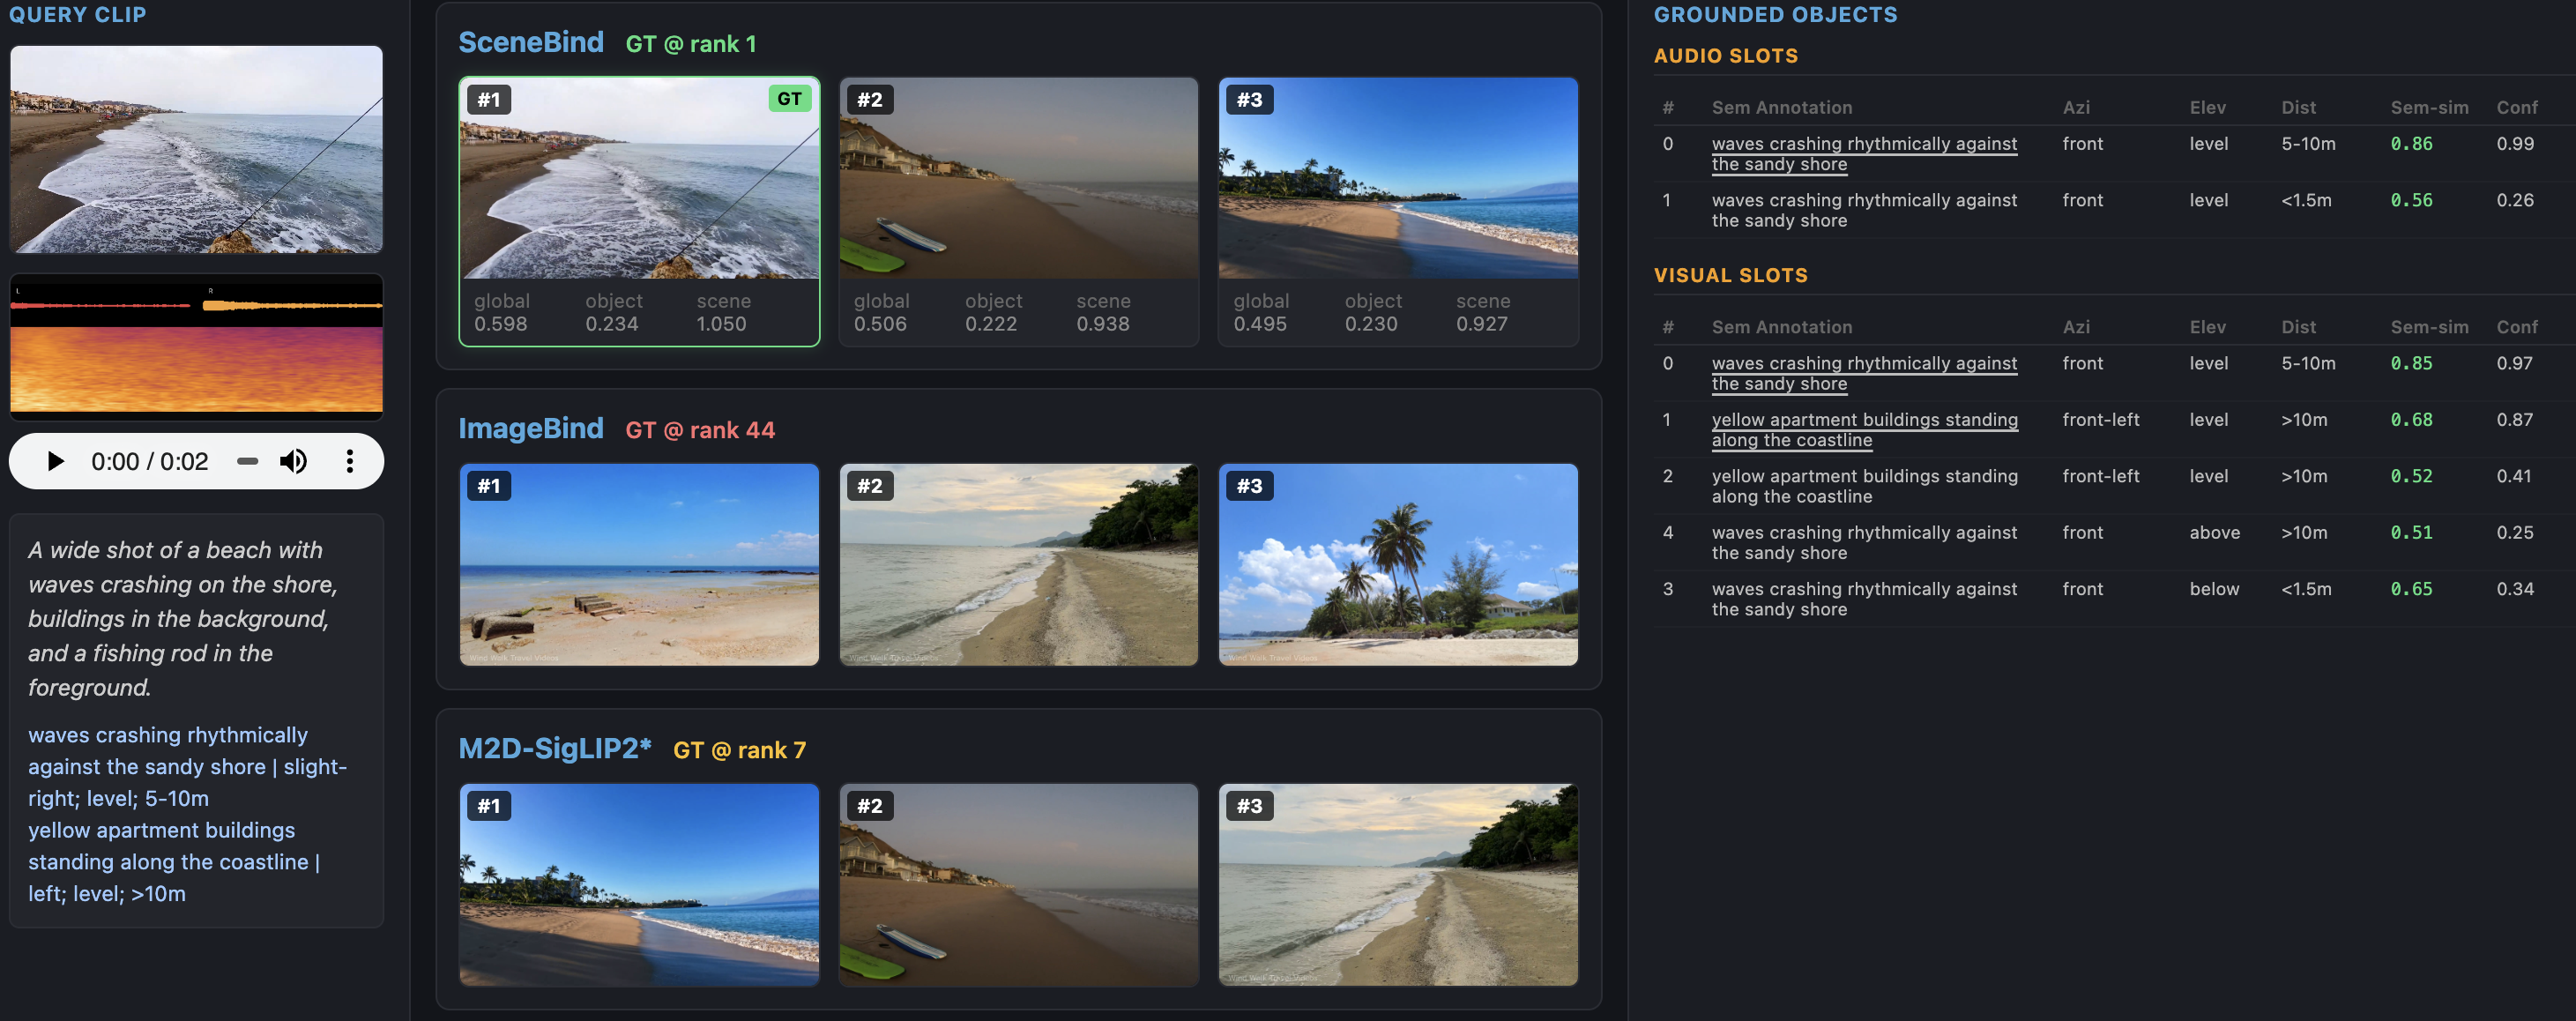Click the query caption text
The height and width of the screenshot is (1021, 2576).
coord(183,619)
